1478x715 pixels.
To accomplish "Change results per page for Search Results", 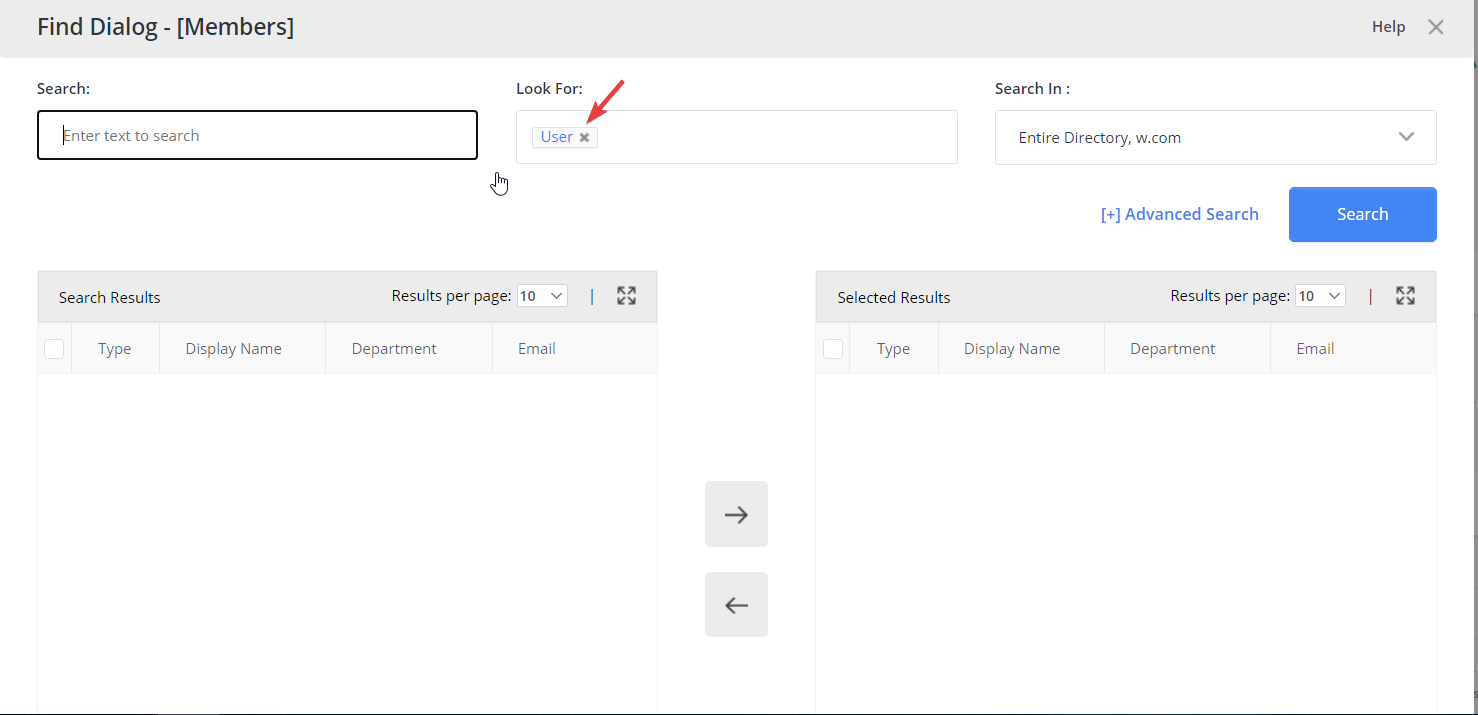I will [541, 295].
